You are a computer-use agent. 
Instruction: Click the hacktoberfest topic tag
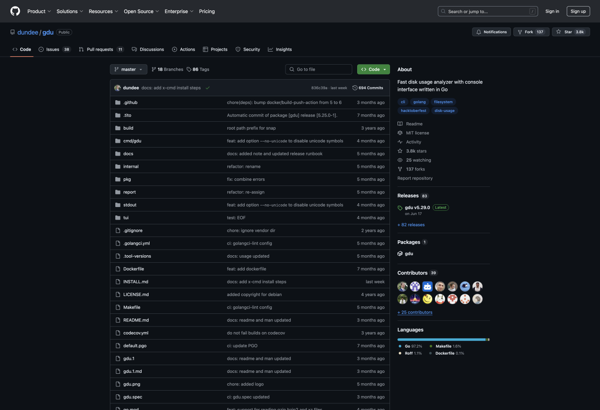[x=413, y=111]
